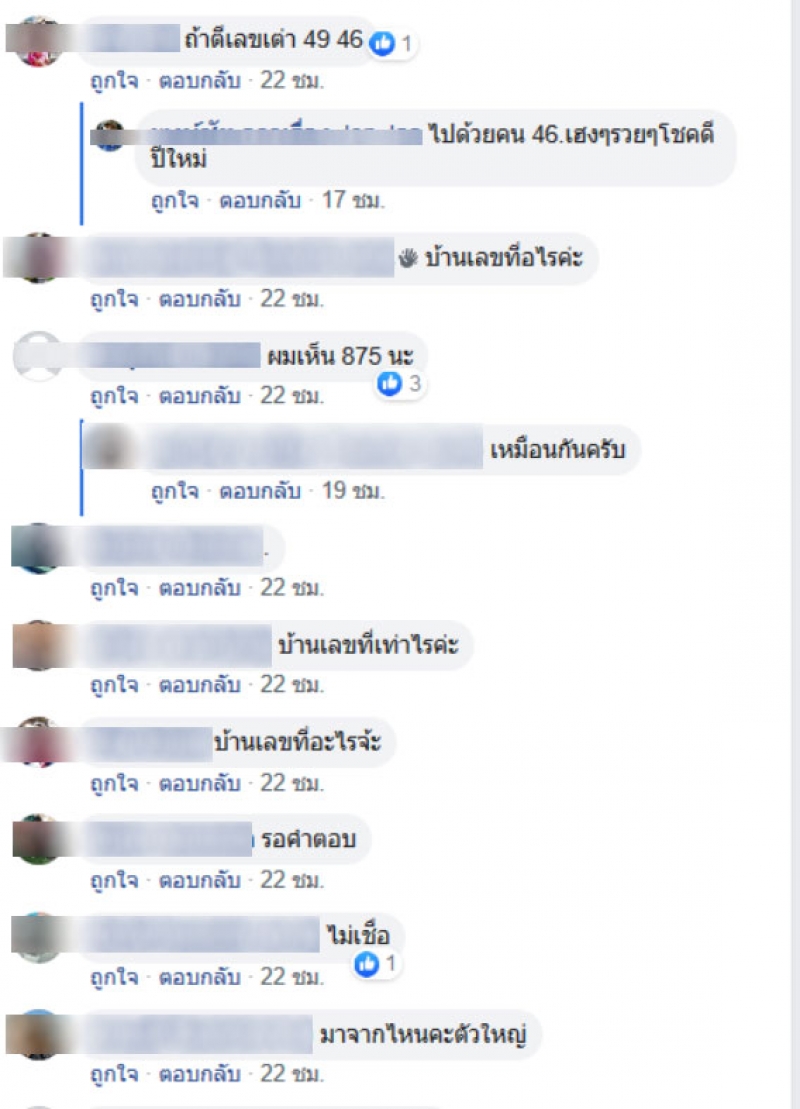The height and width of the screenshot is (1109, 800).
Task: Reply to the รอคำตอบ comment
Action: coord(199,881)
